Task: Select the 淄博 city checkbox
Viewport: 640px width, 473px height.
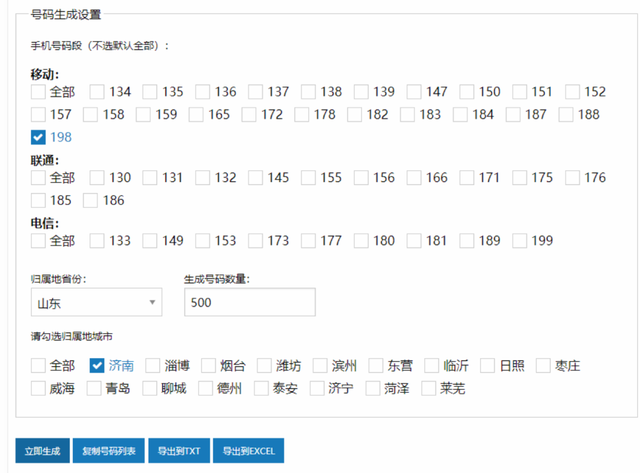Action: click(153, 366)
